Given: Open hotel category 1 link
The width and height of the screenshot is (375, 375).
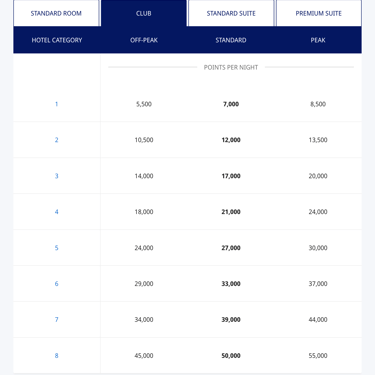Looking at the screenshot, I should pos(56,104).
